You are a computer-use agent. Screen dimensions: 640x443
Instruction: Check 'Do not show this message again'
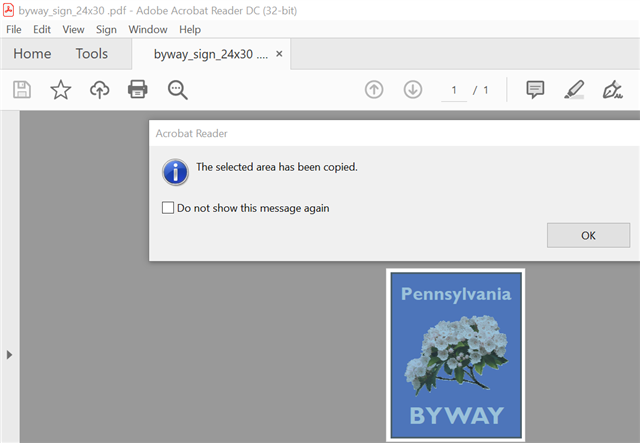pos(168,208)
